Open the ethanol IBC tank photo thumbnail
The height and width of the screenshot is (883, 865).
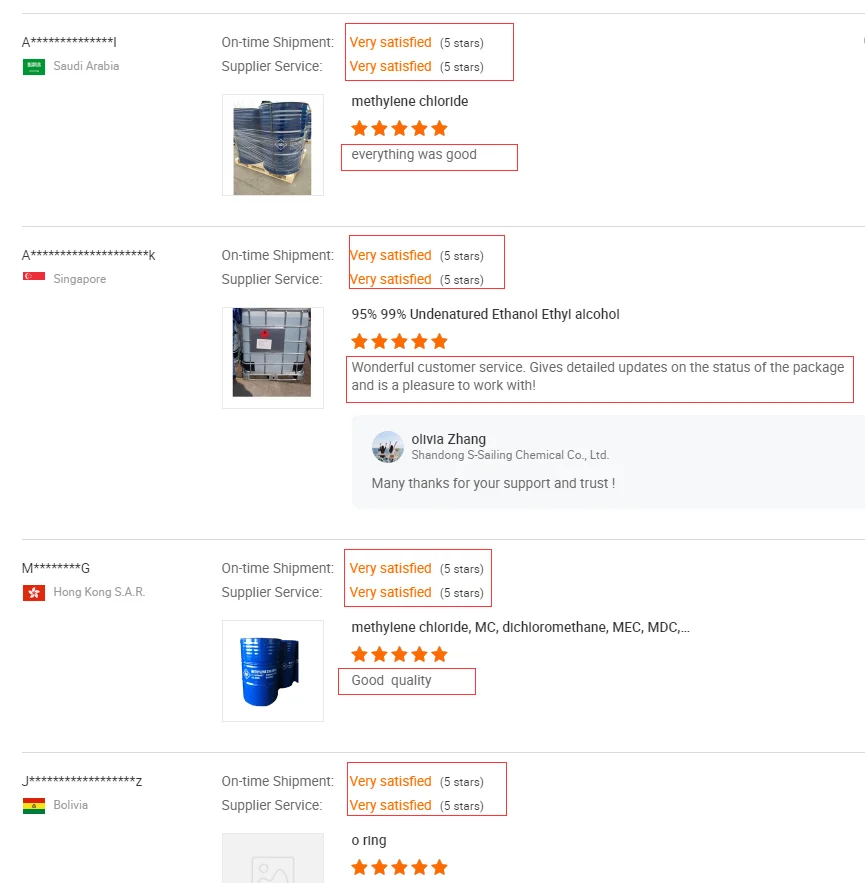click(x=272, y=357)
